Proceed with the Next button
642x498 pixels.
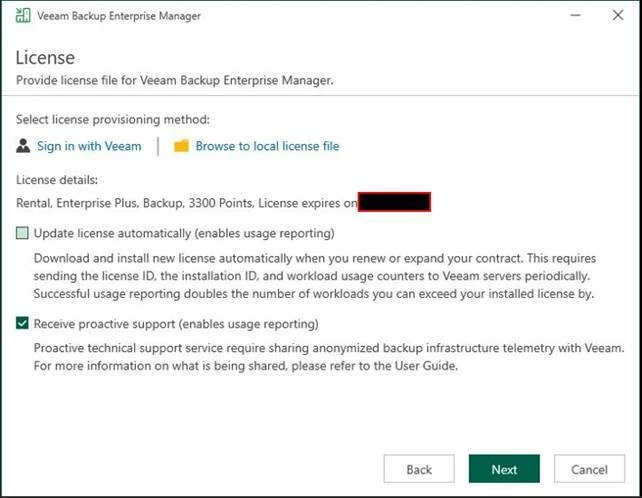(504, 469)
